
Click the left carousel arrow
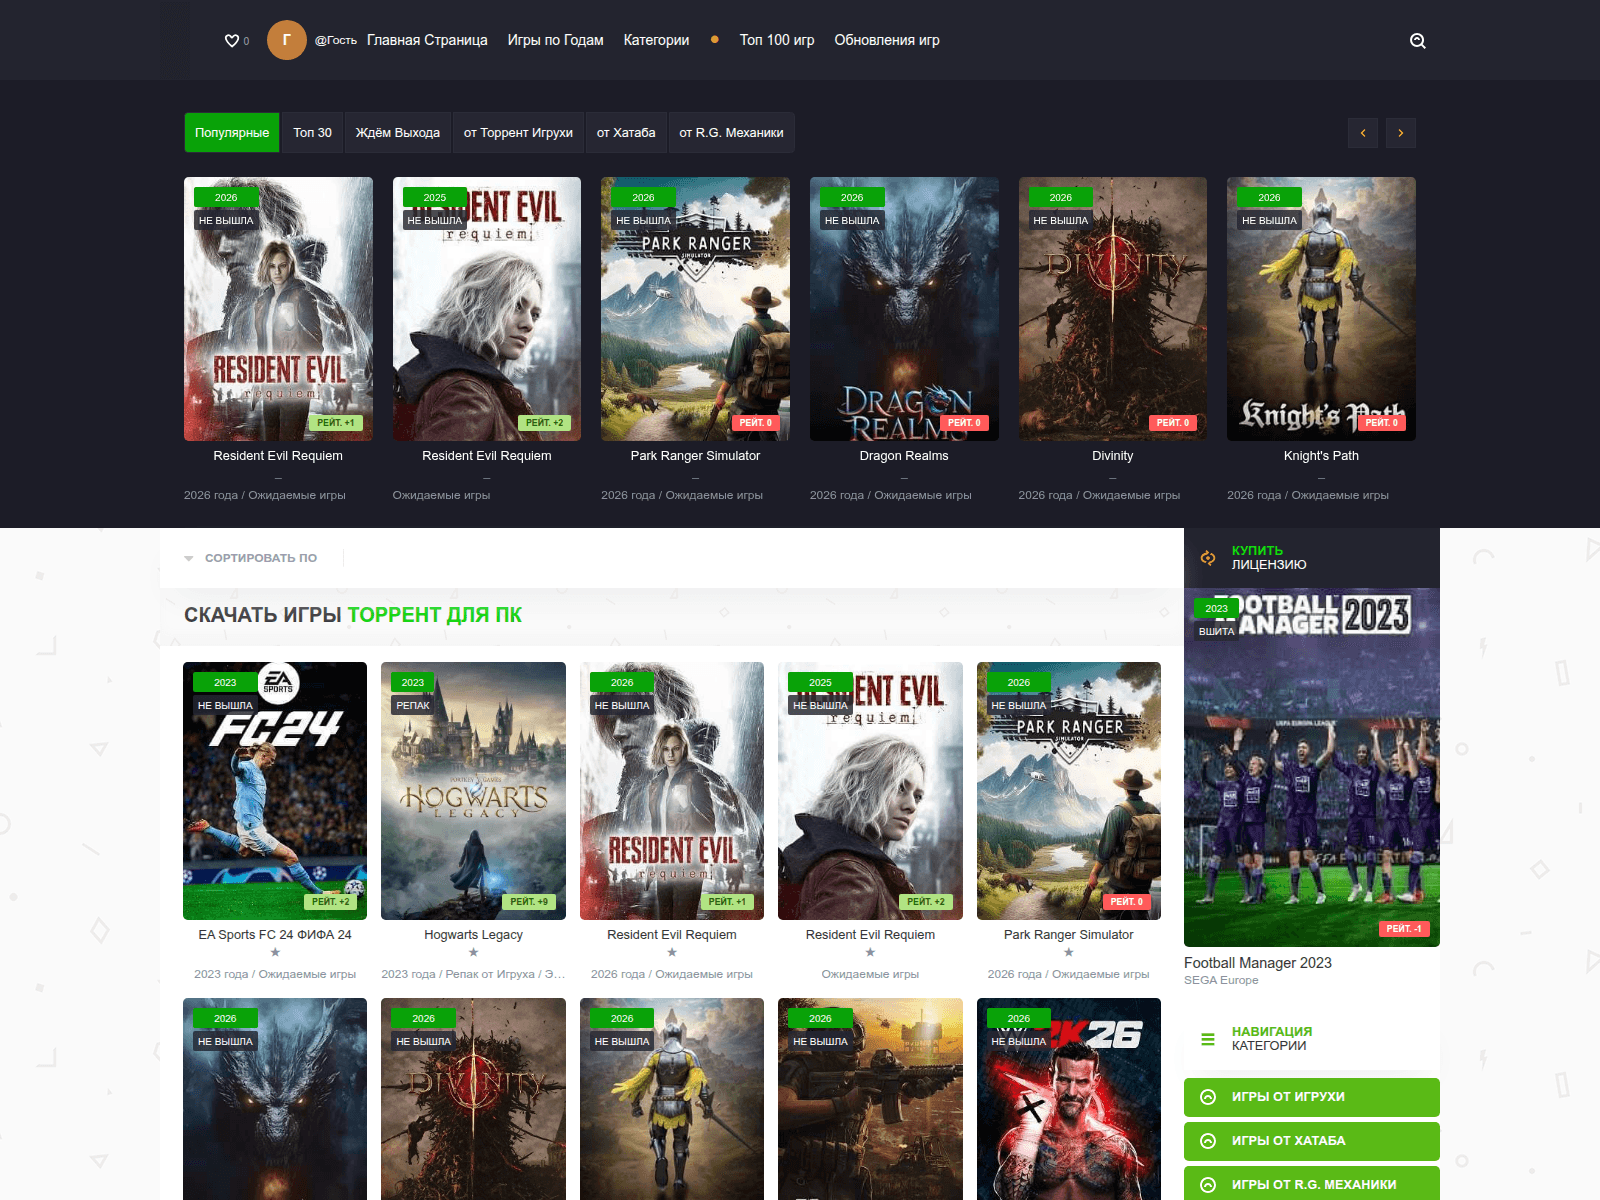[1362, 132]
